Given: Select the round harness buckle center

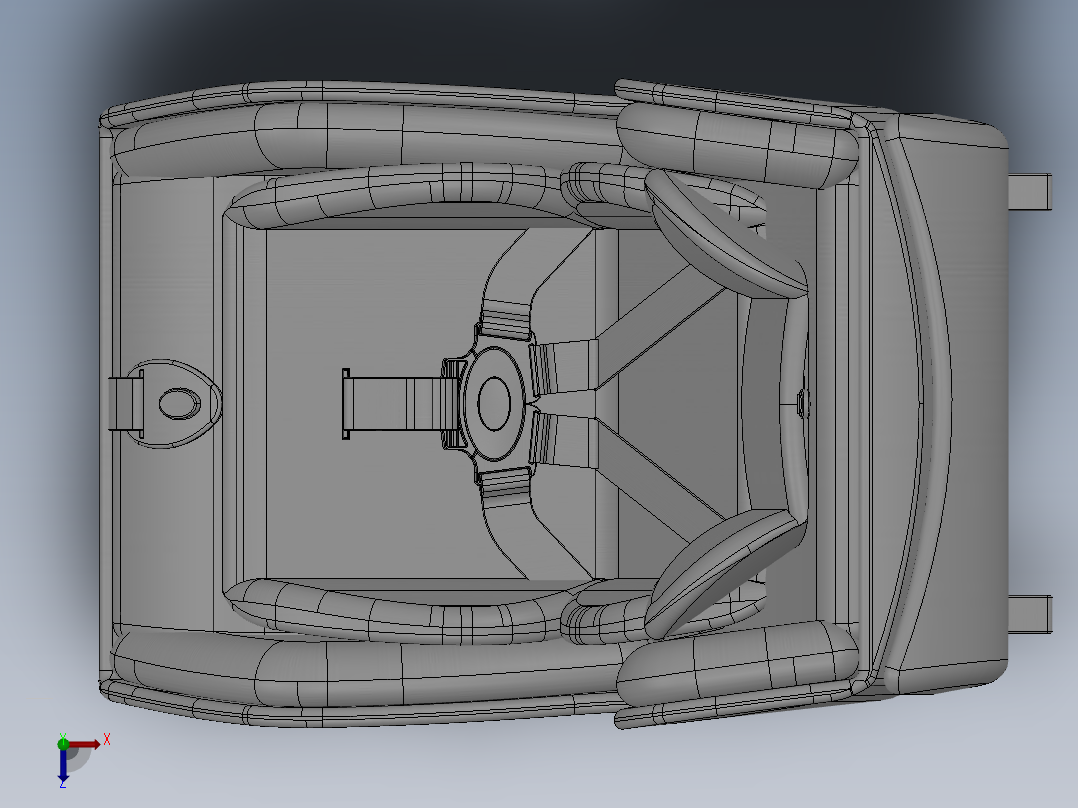Looking at the screenshot, I should (494, 404).
